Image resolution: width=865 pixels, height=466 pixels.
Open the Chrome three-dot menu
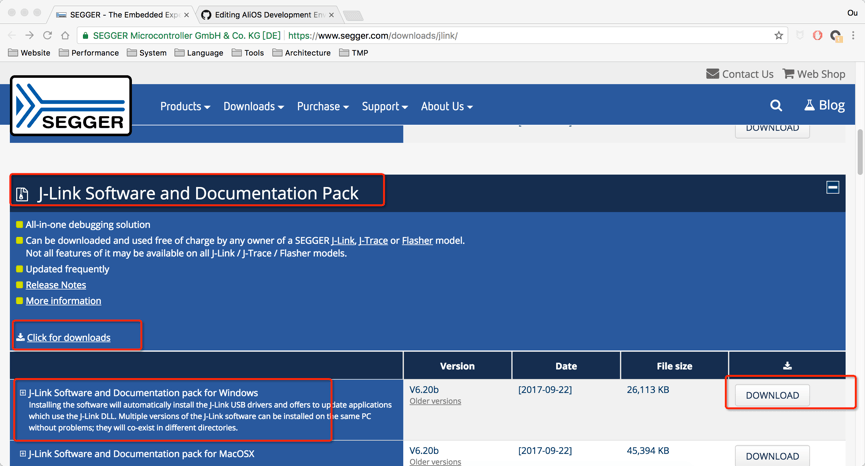[853, 35]
